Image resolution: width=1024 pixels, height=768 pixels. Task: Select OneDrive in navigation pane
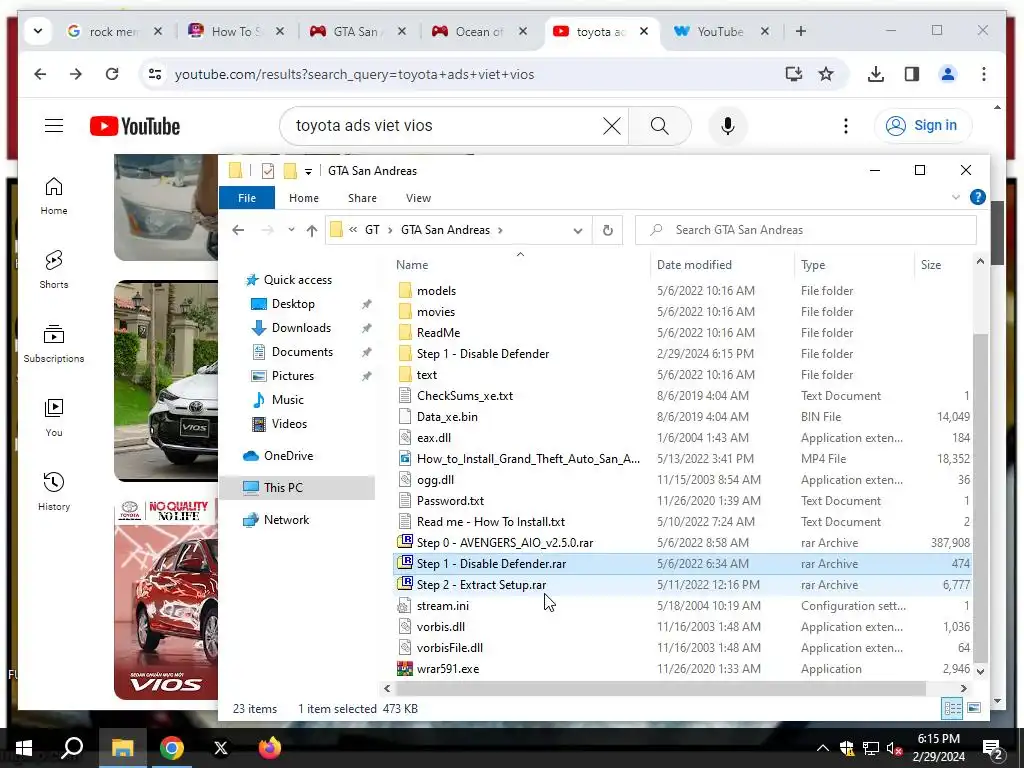(x=288, y=456)
